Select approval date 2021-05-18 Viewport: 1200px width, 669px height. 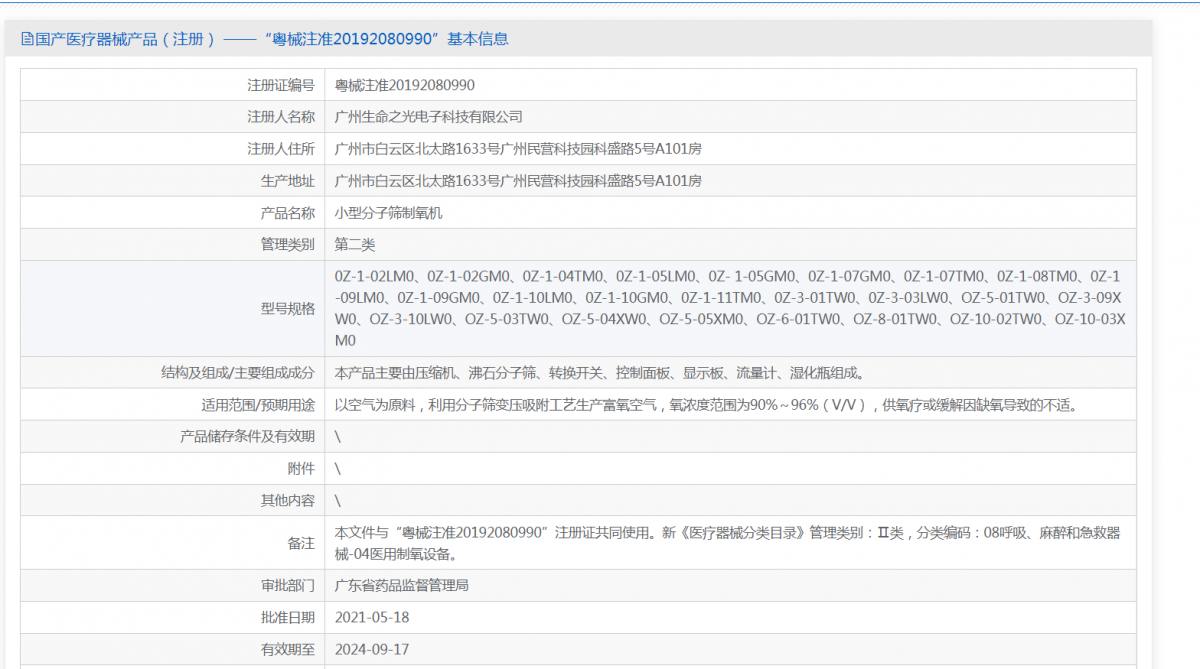[372, 617]
